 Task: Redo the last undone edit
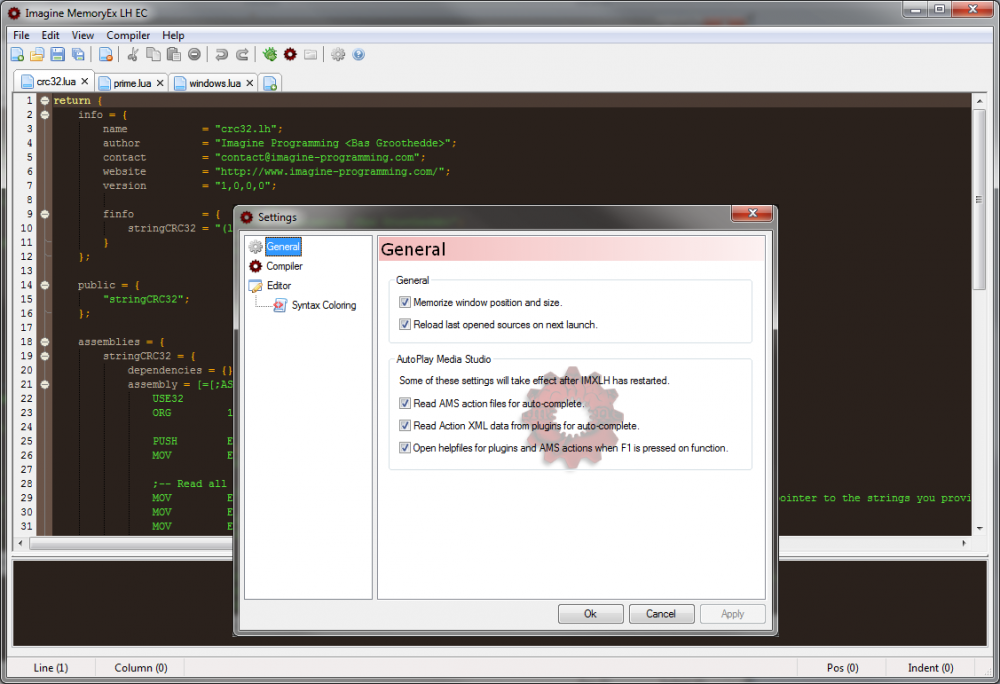[x=242, y=55]
